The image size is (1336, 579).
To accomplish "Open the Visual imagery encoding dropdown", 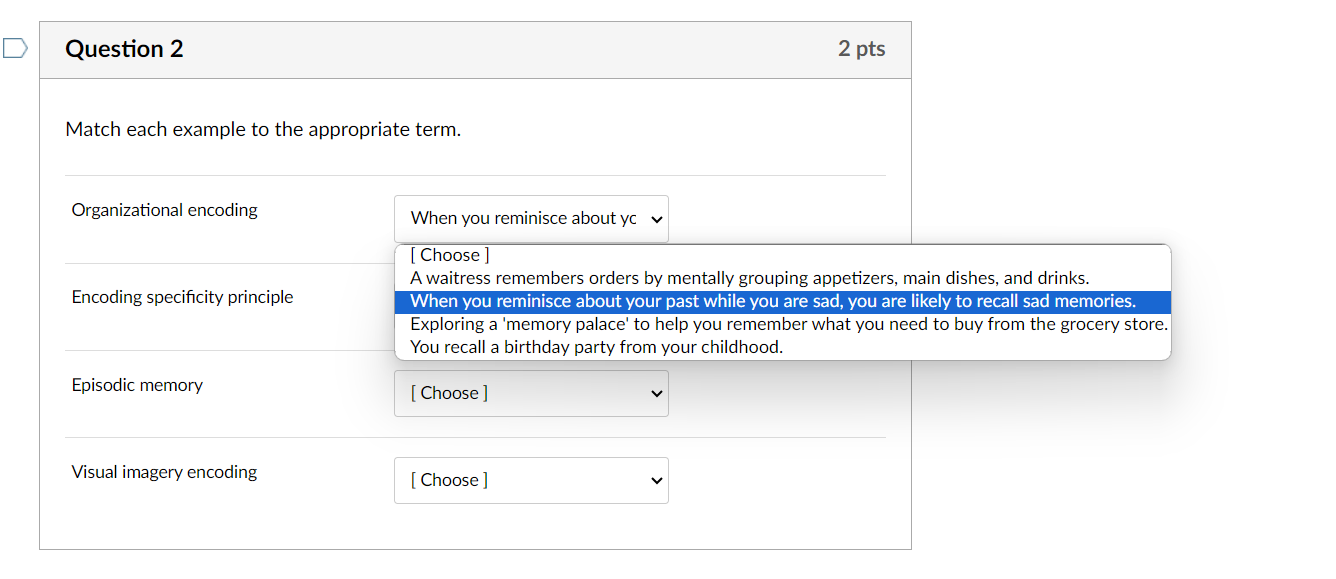I will pos(530,480).
